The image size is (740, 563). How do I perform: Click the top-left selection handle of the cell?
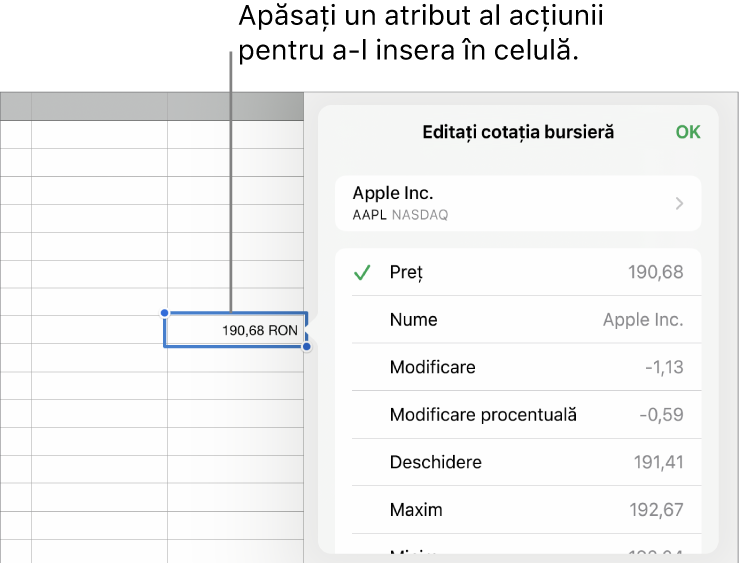click(165, 313)
